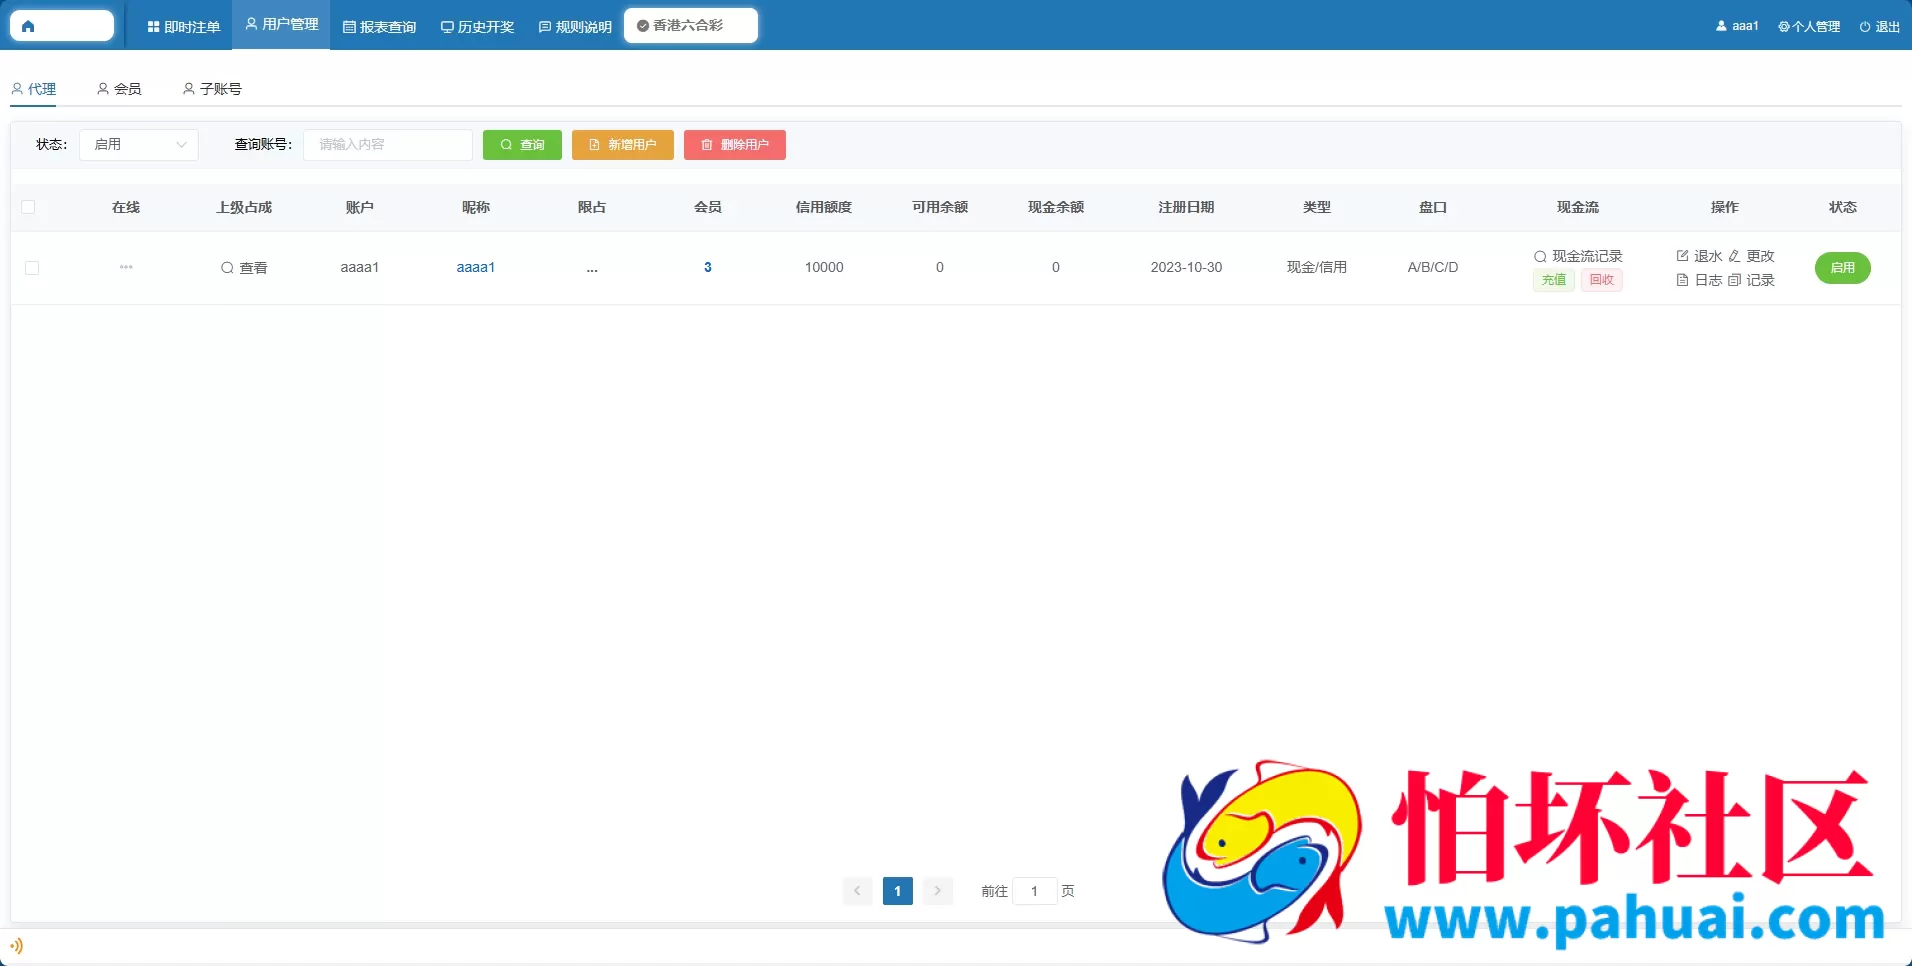Click the aaa1 user account label

point(1737,26)
